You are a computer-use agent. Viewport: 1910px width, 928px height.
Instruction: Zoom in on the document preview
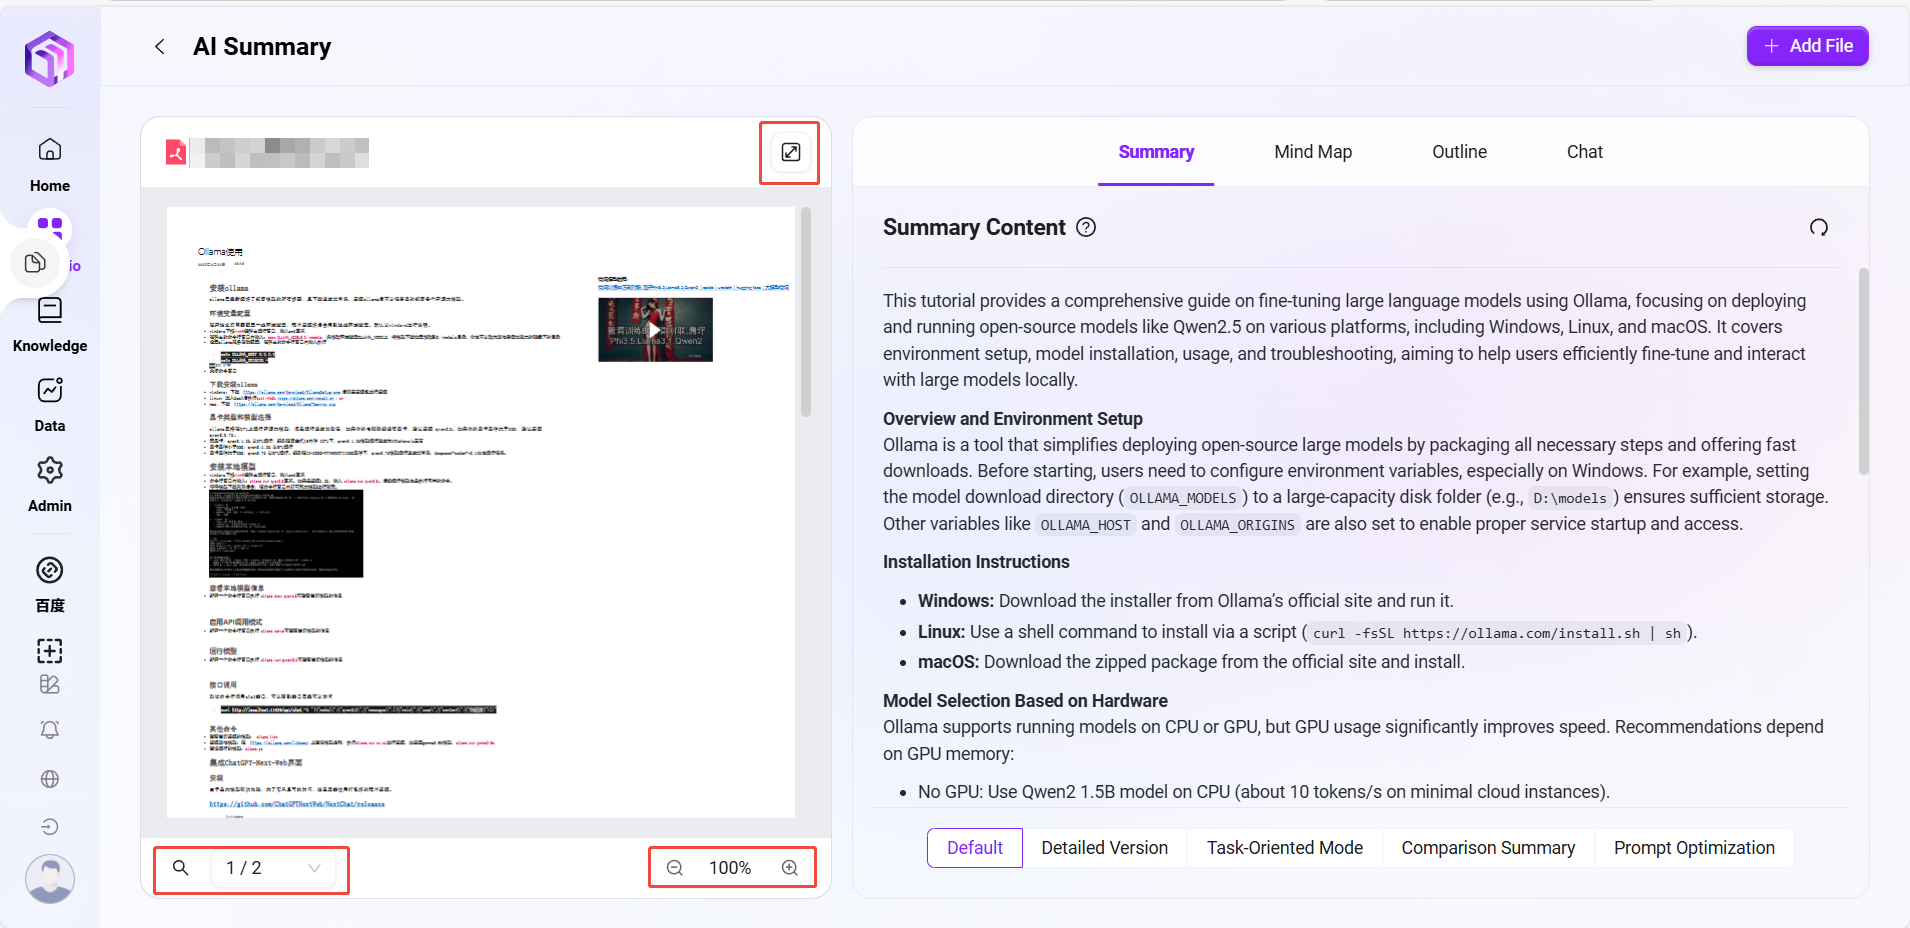[x=790, y=868]
